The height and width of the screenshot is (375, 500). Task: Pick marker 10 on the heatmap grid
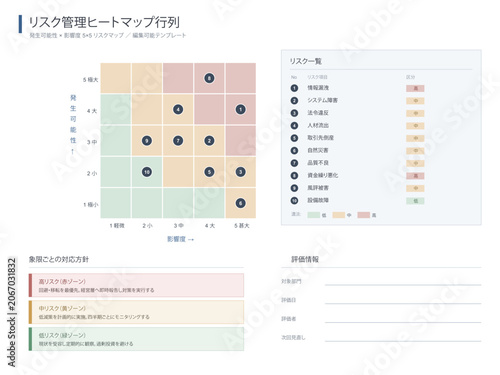[x=147, y=172]
